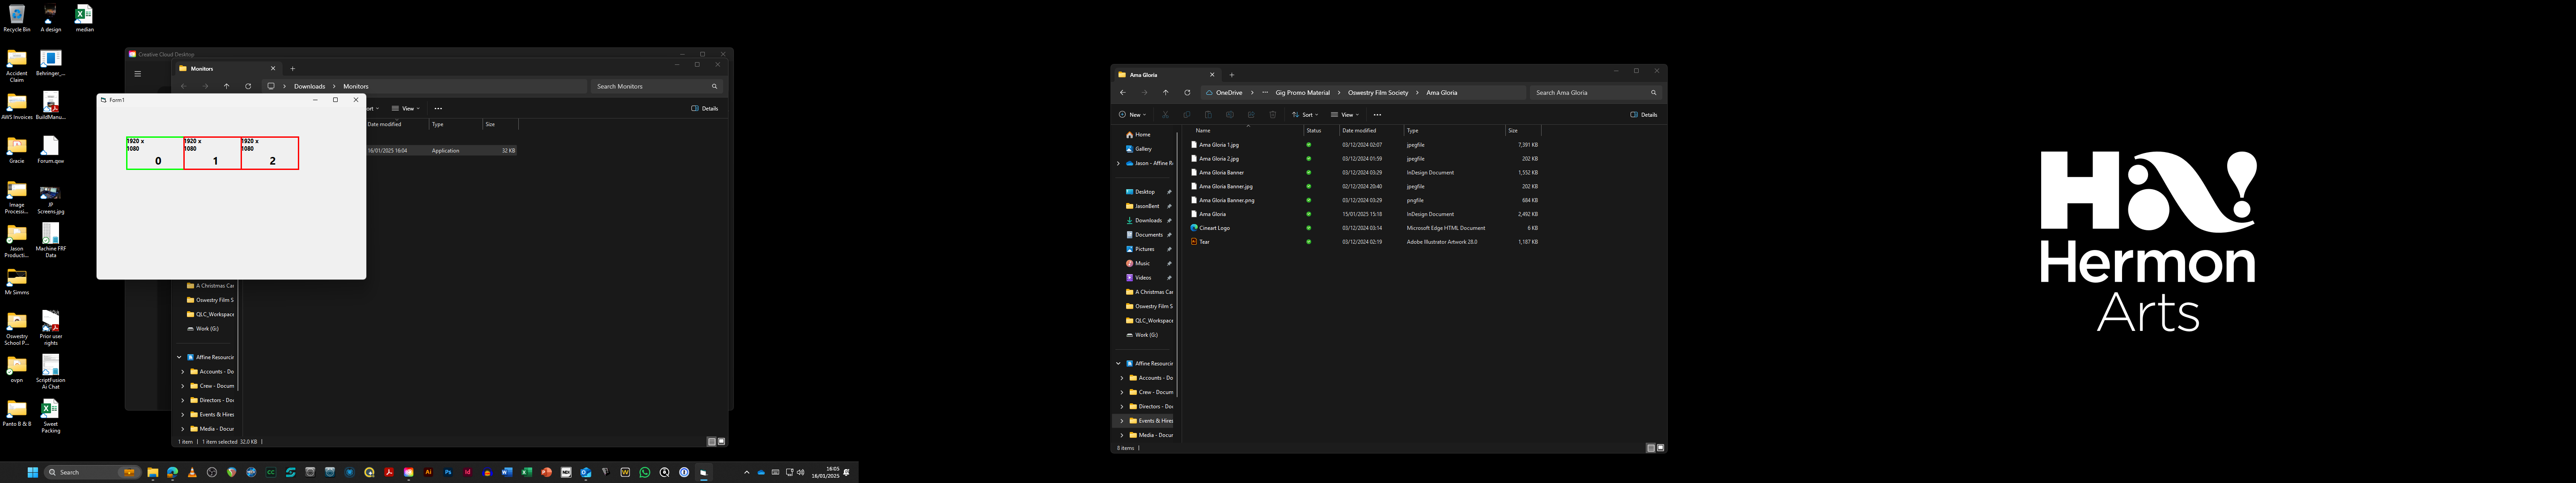2576x483 pixels.
Task: Expand Crew folder in Monitors sidebar
Action: (183, 386)
